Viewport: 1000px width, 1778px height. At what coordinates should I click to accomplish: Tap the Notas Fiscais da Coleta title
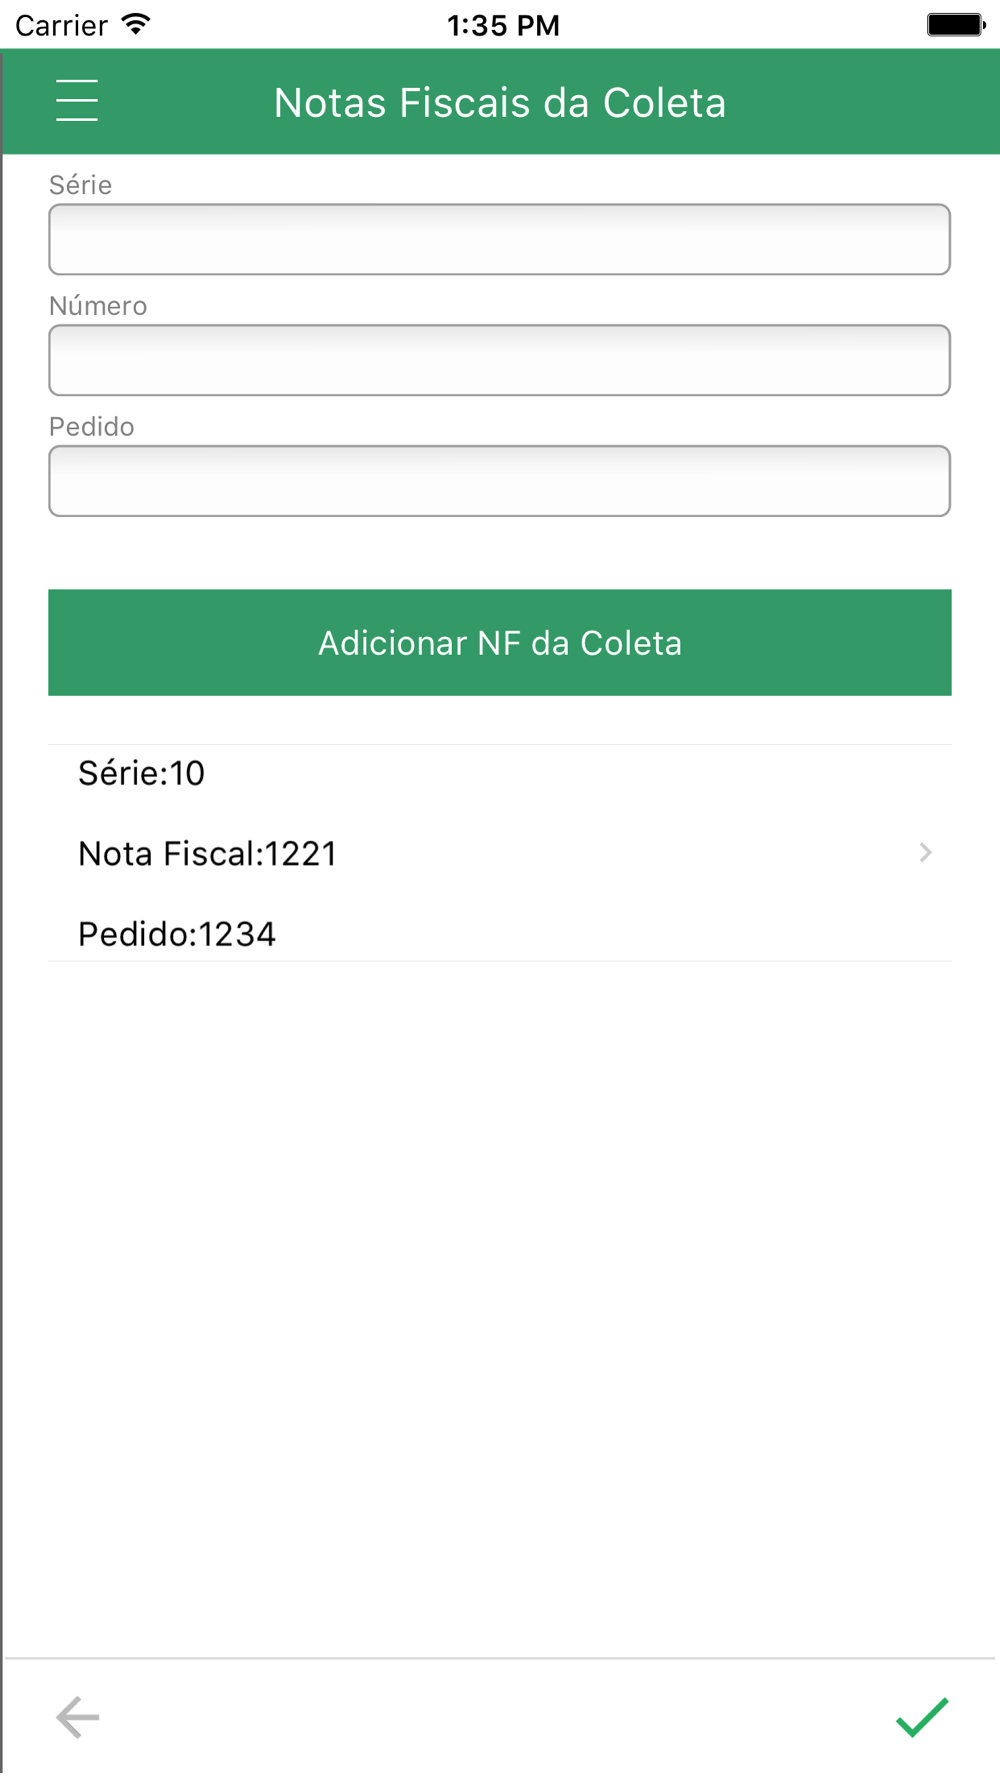(x=500, y=102)
